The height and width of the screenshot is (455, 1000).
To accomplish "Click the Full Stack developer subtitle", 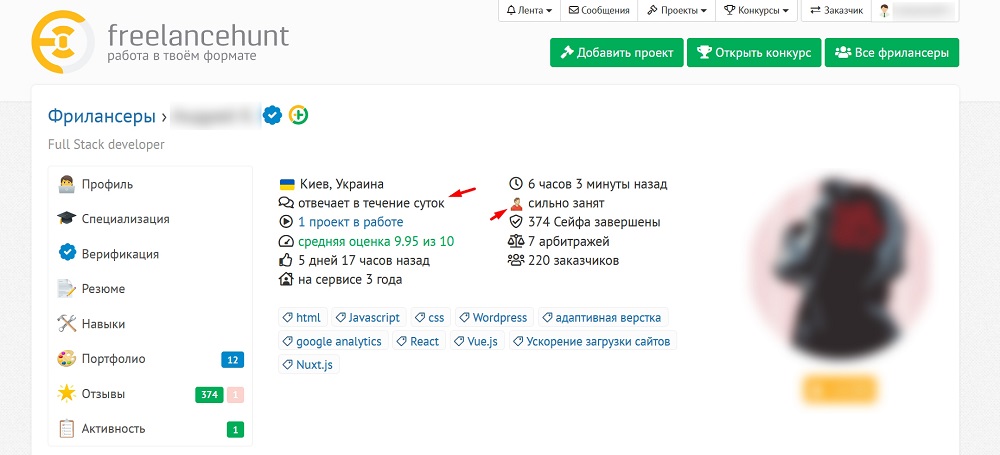I will 107,144.
